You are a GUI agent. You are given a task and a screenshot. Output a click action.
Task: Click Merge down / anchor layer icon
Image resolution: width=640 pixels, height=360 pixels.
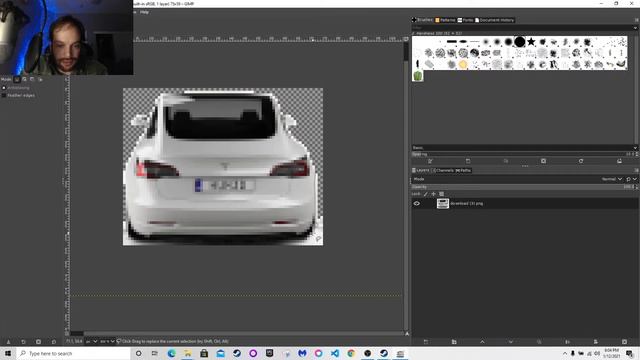(x=567, y=342)
